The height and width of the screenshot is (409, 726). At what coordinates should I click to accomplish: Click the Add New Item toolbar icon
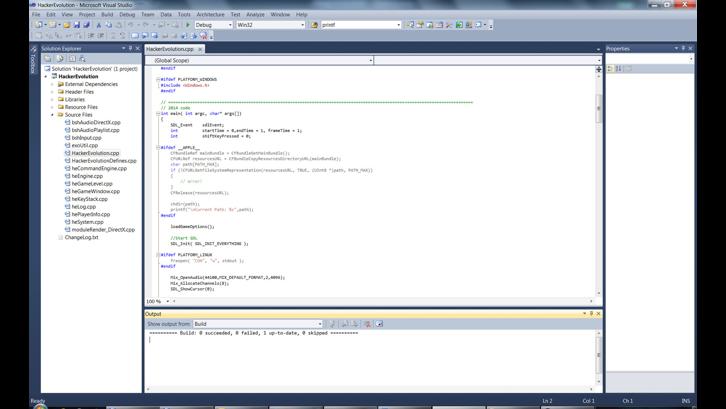pyautogui.click(x=52, y=25)
